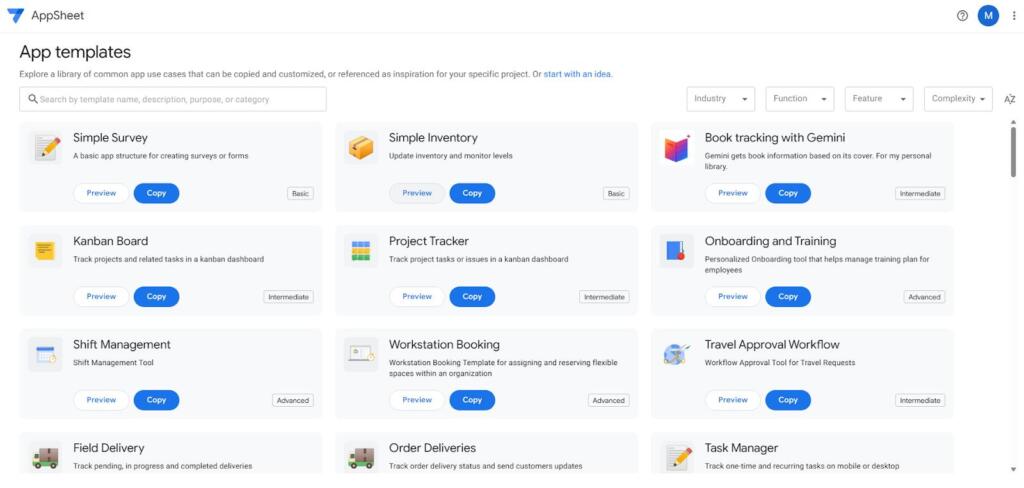Image resolution: width=1024 pixels, height=488 pixels.
Task: Open the Complexity filter dropdown
Action: pos(958,99)
